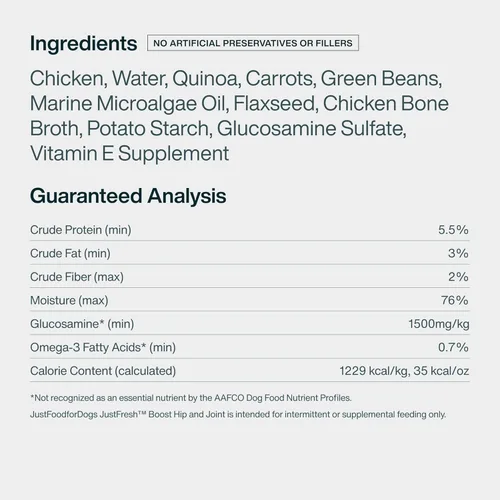
Task: Select the Crude Fat (min) row label
Action: 70,254
